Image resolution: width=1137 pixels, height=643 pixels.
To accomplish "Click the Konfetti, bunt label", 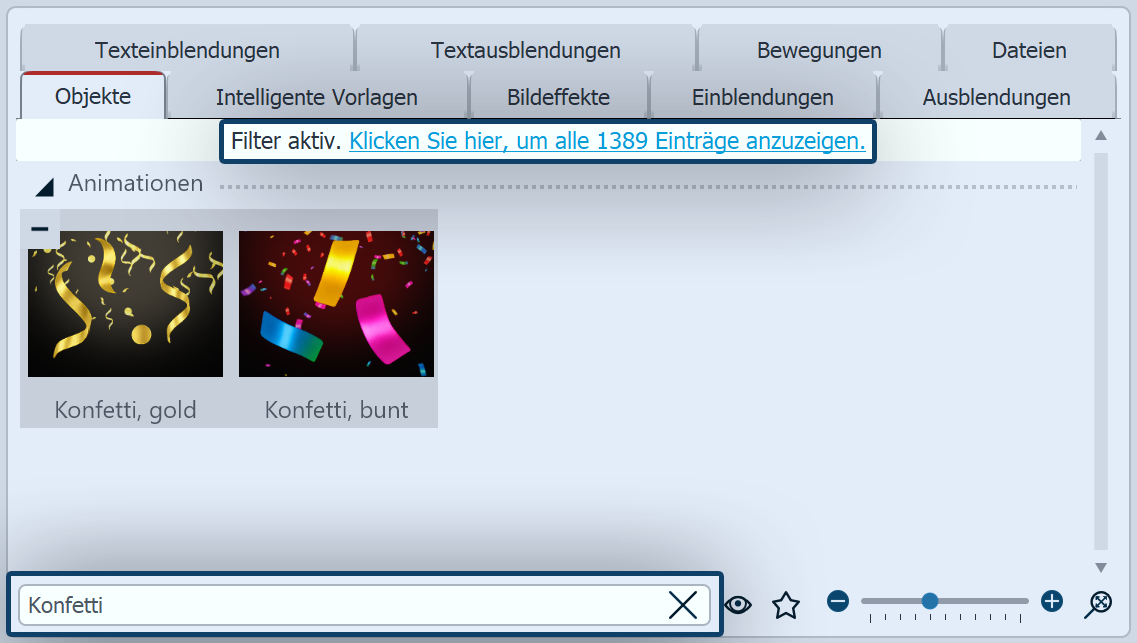I will point(336,410).
